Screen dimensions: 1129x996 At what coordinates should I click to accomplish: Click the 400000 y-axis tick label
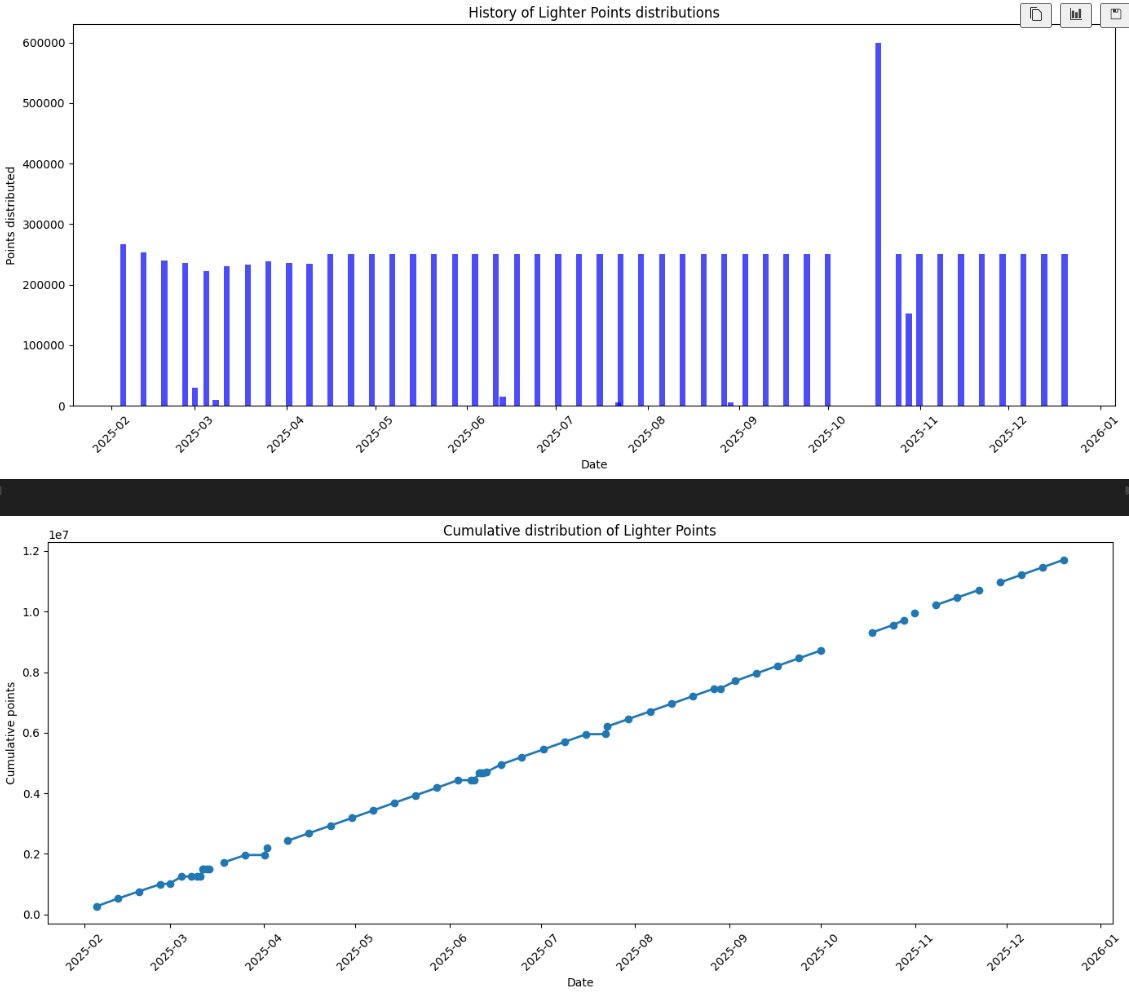coord(43,164)
